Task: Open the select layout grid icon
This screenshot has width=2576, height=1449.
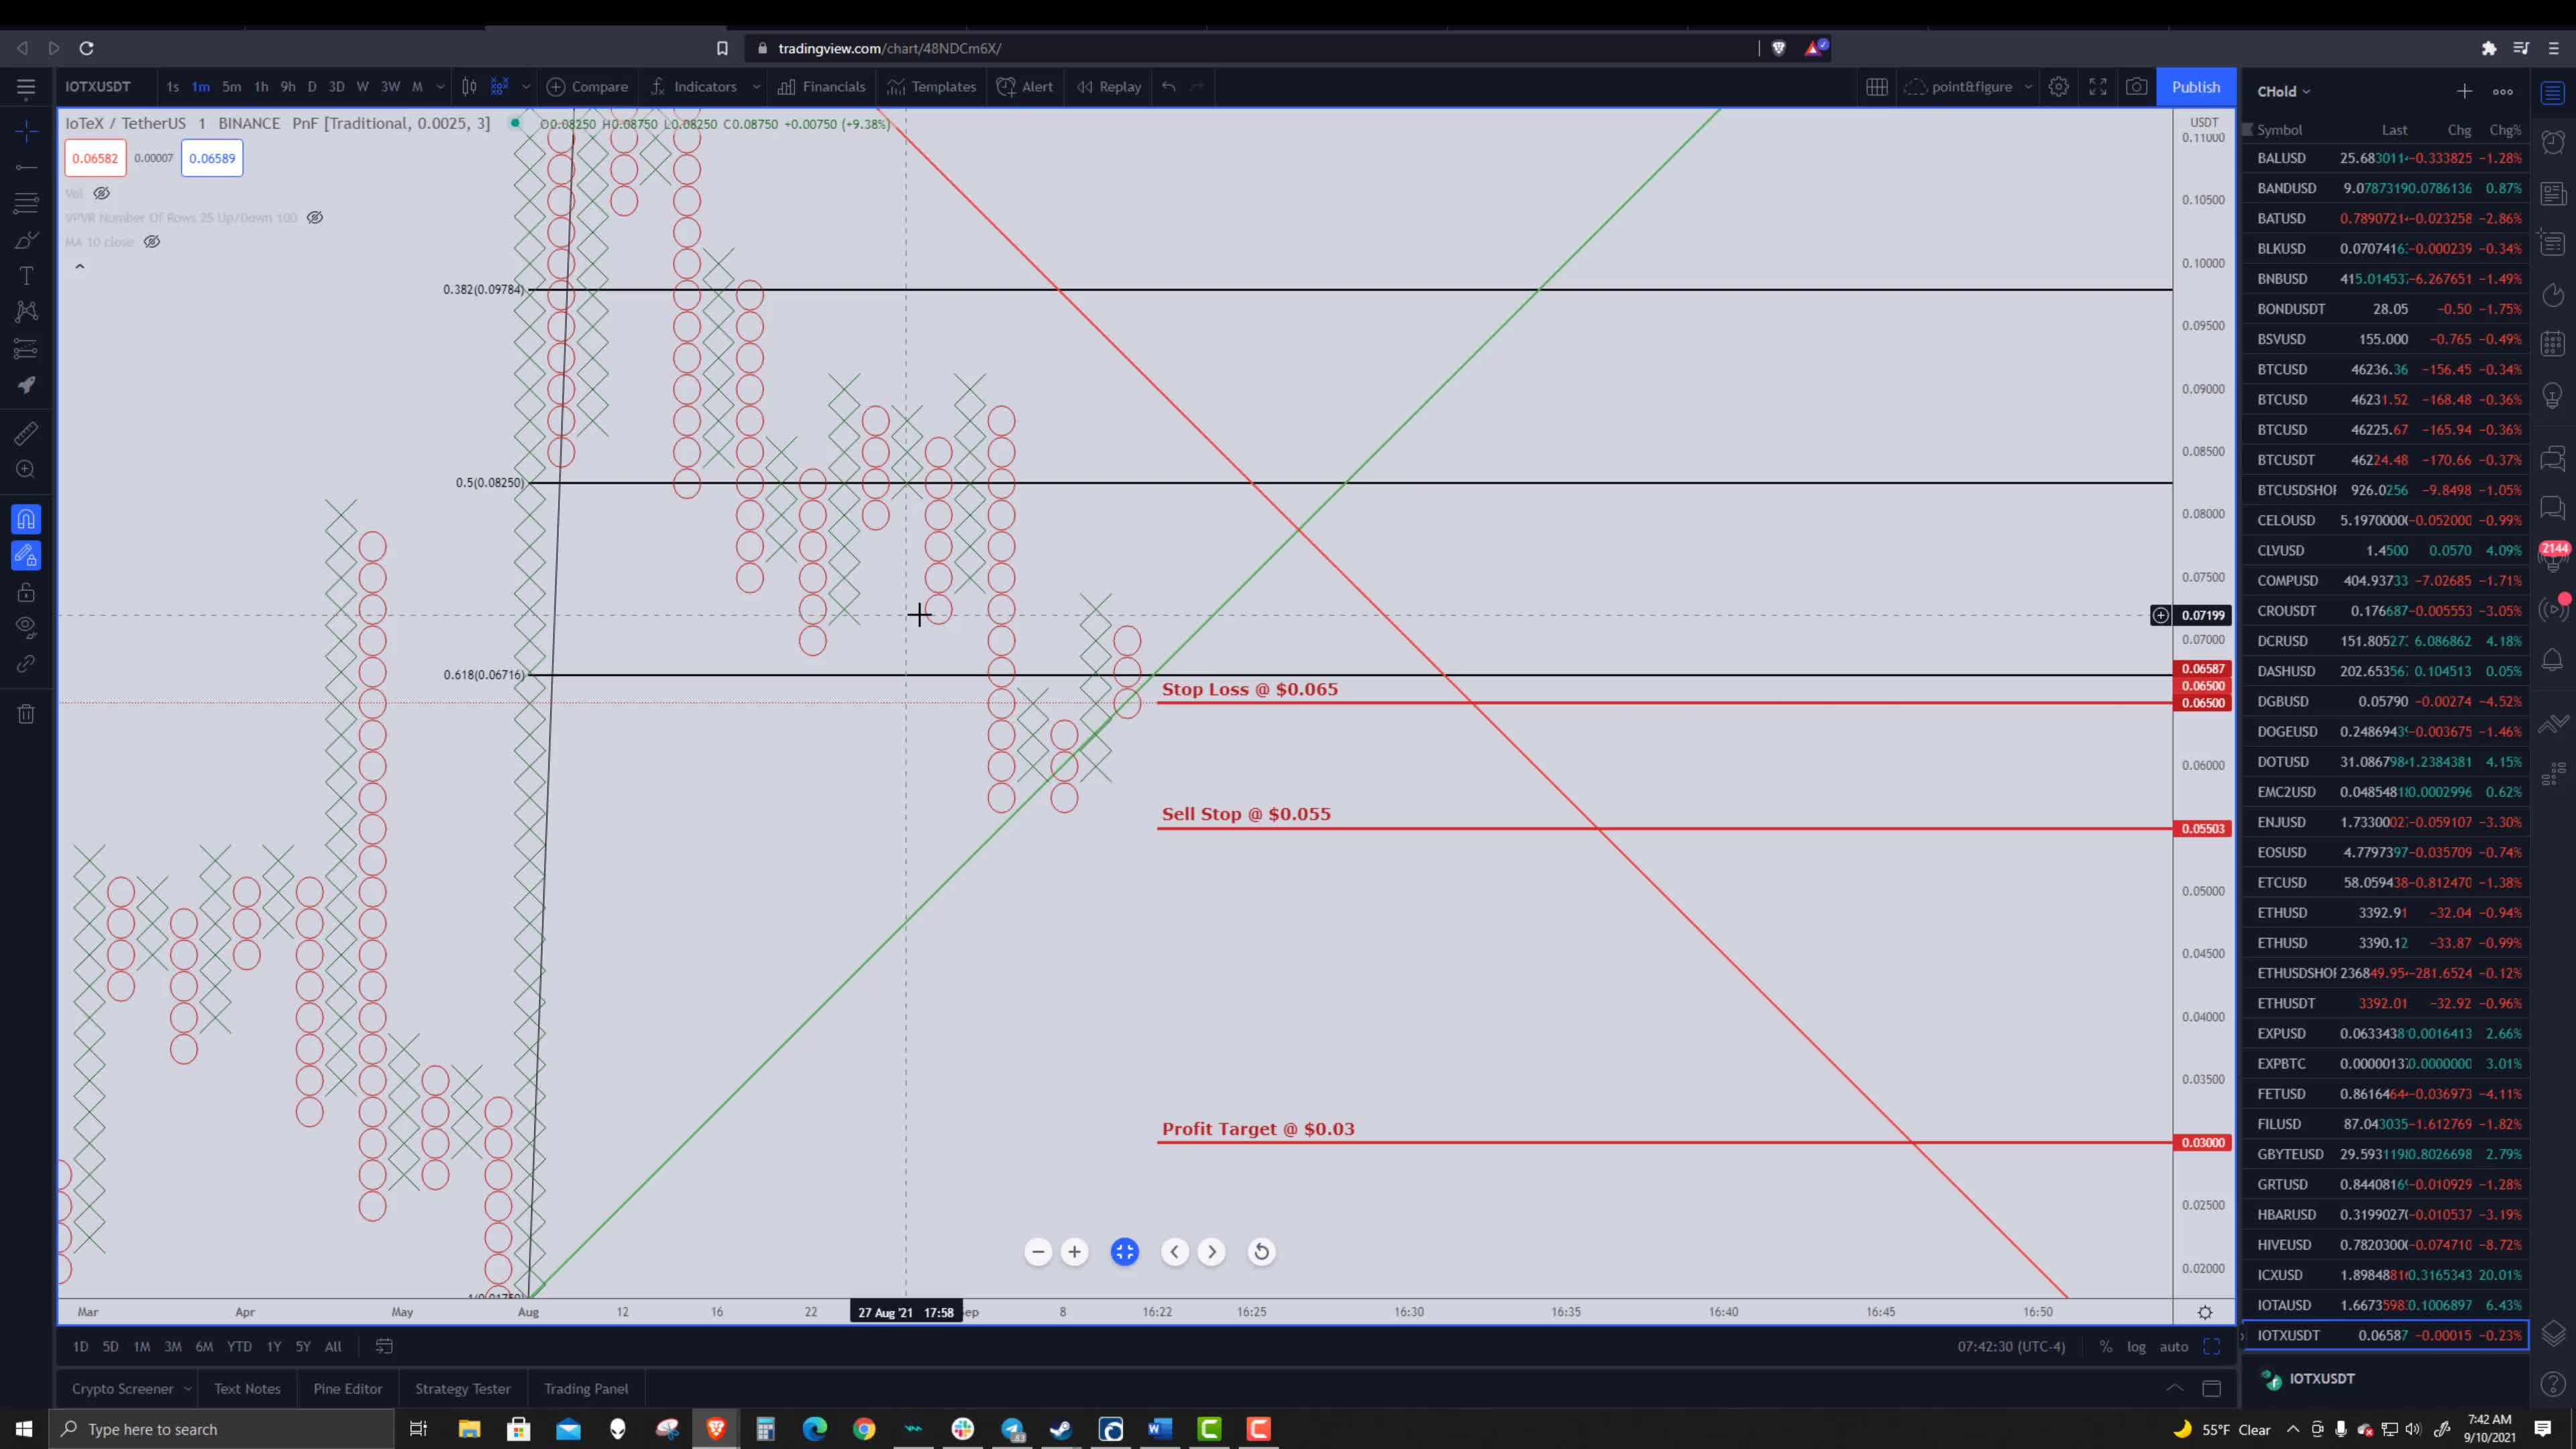Action: [x=1876, y=87]
